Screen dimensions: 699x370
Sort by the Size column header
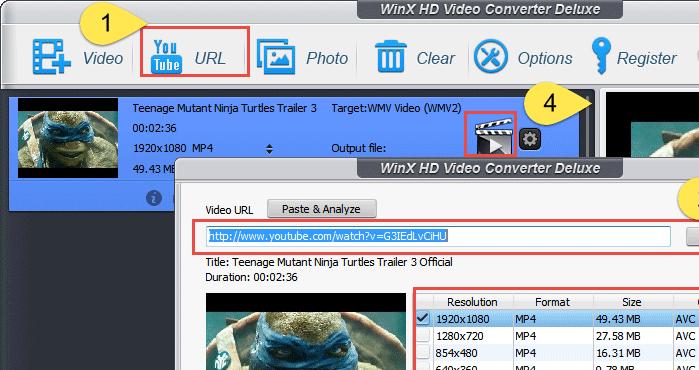(632, 302)
